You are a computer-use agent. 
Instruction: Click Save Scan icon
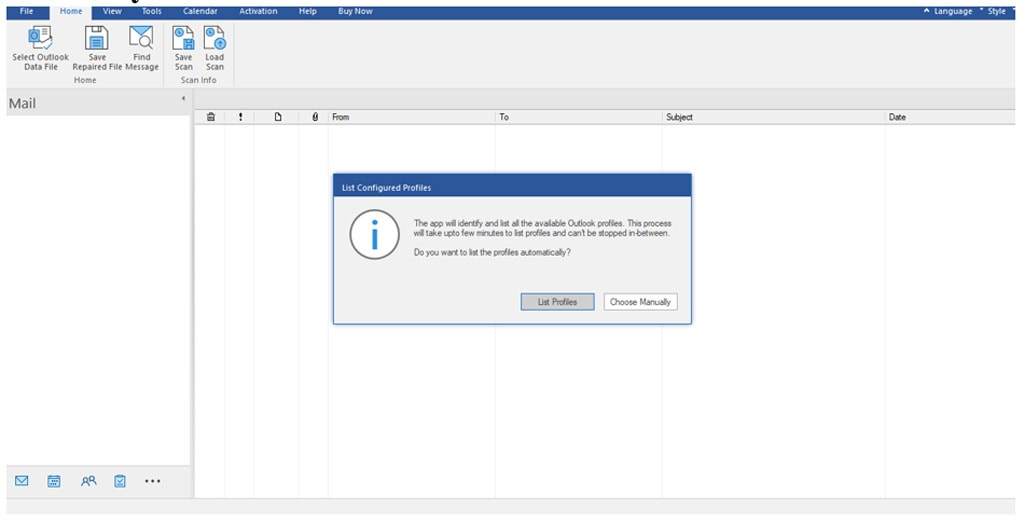(x=184, y=38)
